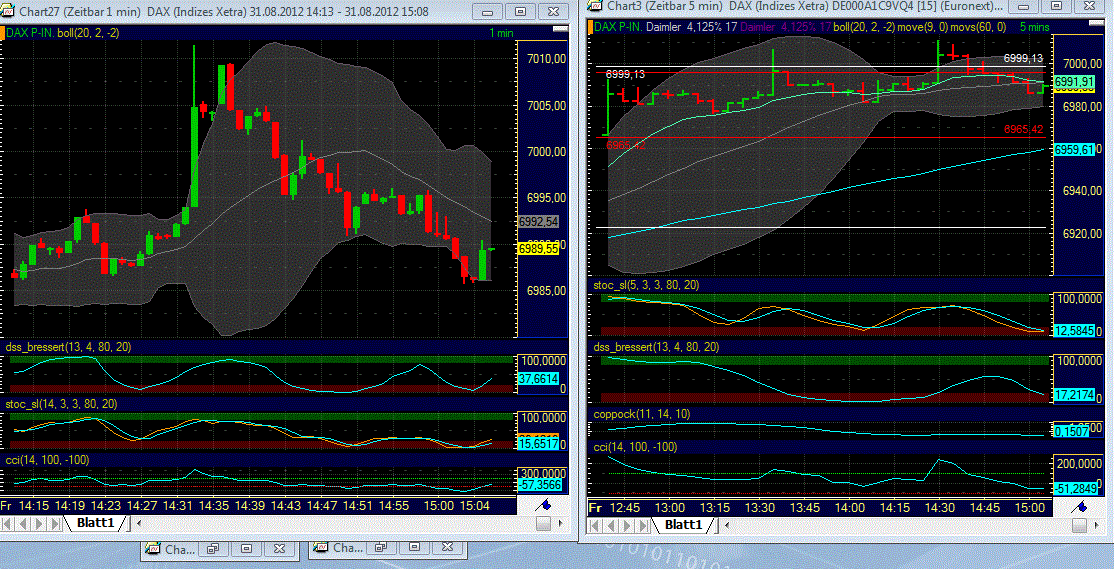
Task: Jump to first sheet in Chart3
Action: point(596,526)
